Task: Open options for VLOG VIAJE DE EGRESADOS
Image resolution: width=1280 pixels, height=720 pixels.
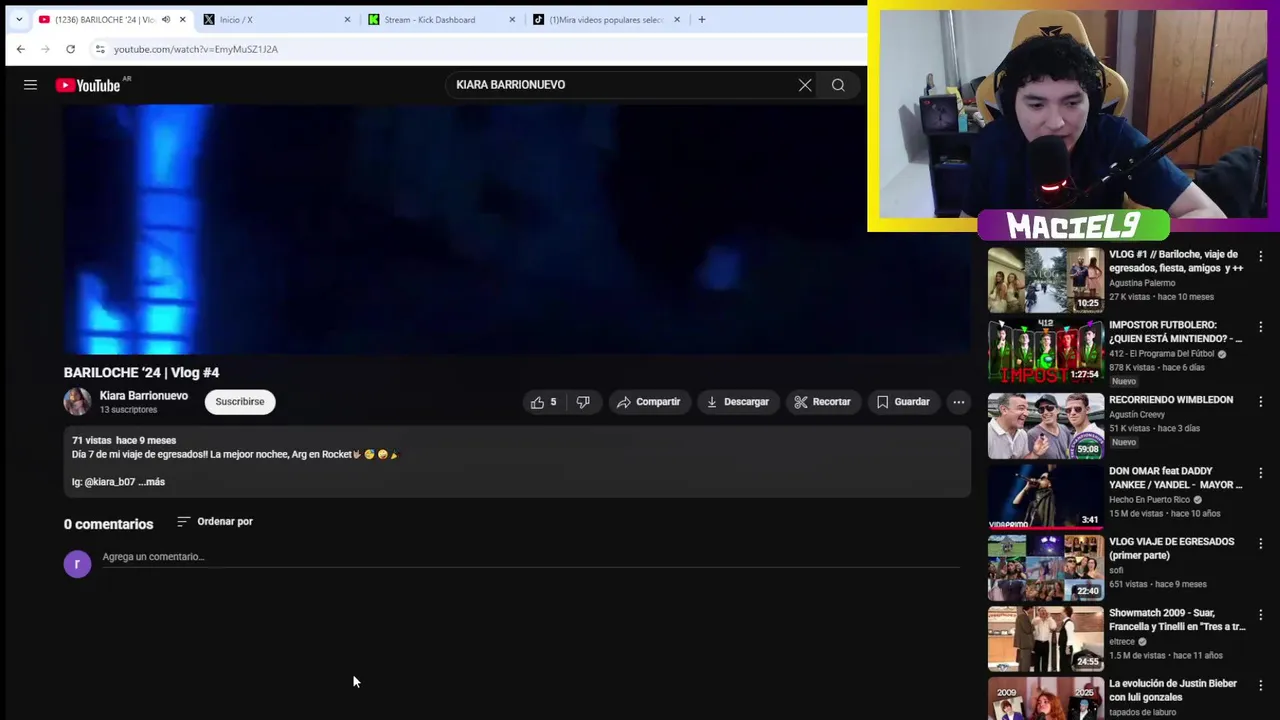Action: coord(1260,543)
